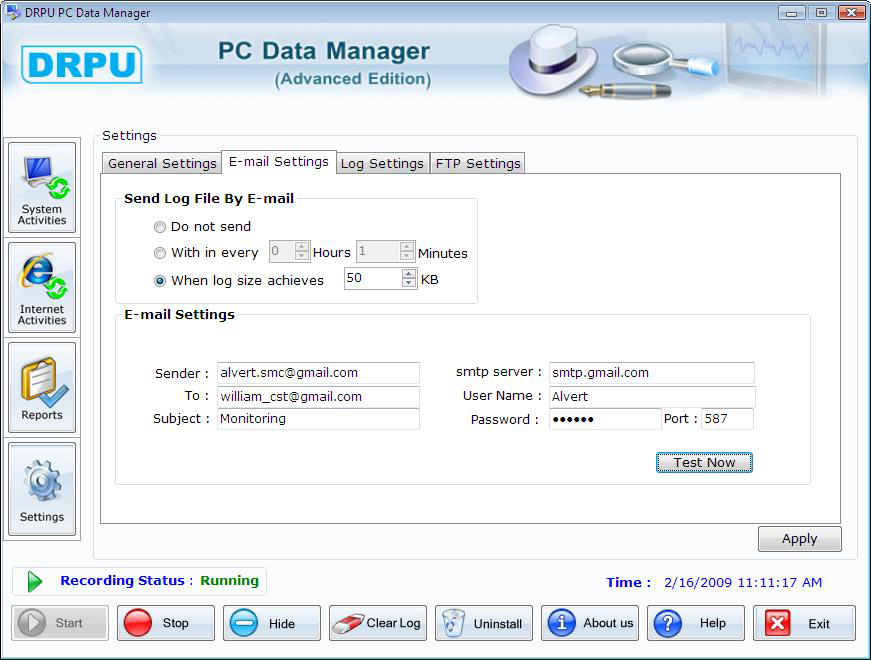
Task: Exit the application
Action: pos(804,623)
